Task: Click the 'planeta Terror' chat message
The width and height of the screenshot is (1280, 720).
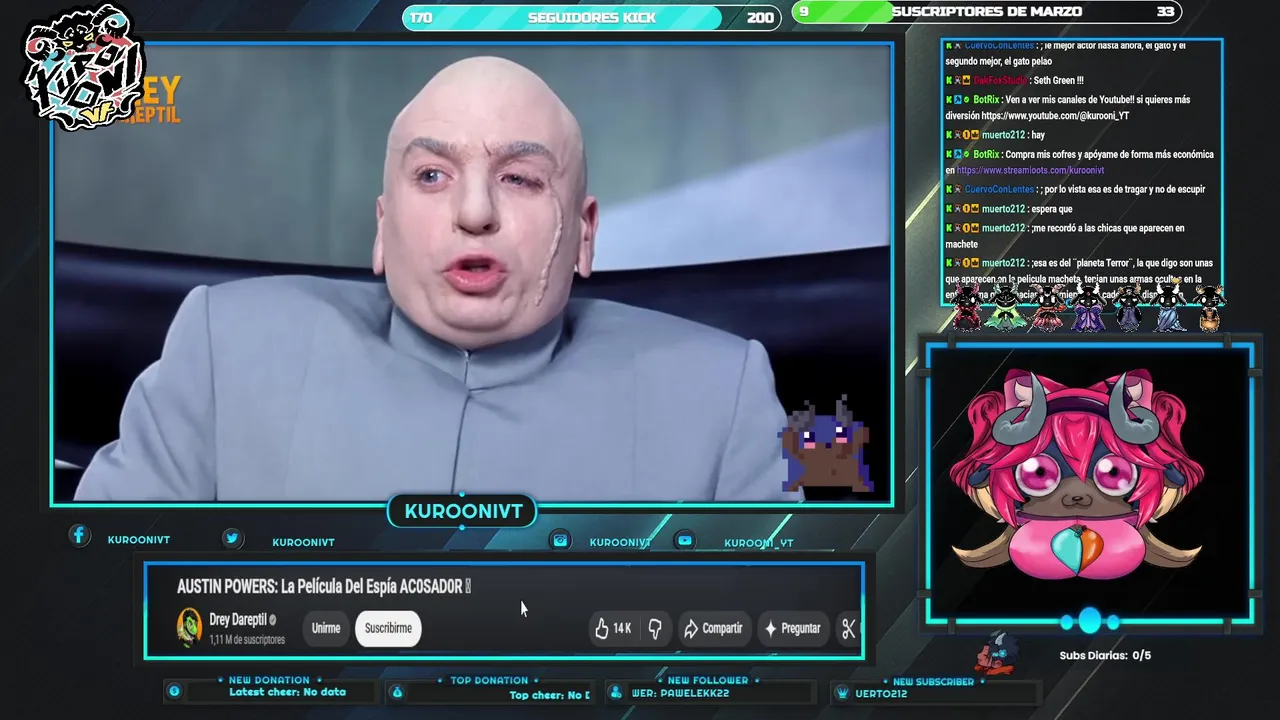Action: (1079, 279)
